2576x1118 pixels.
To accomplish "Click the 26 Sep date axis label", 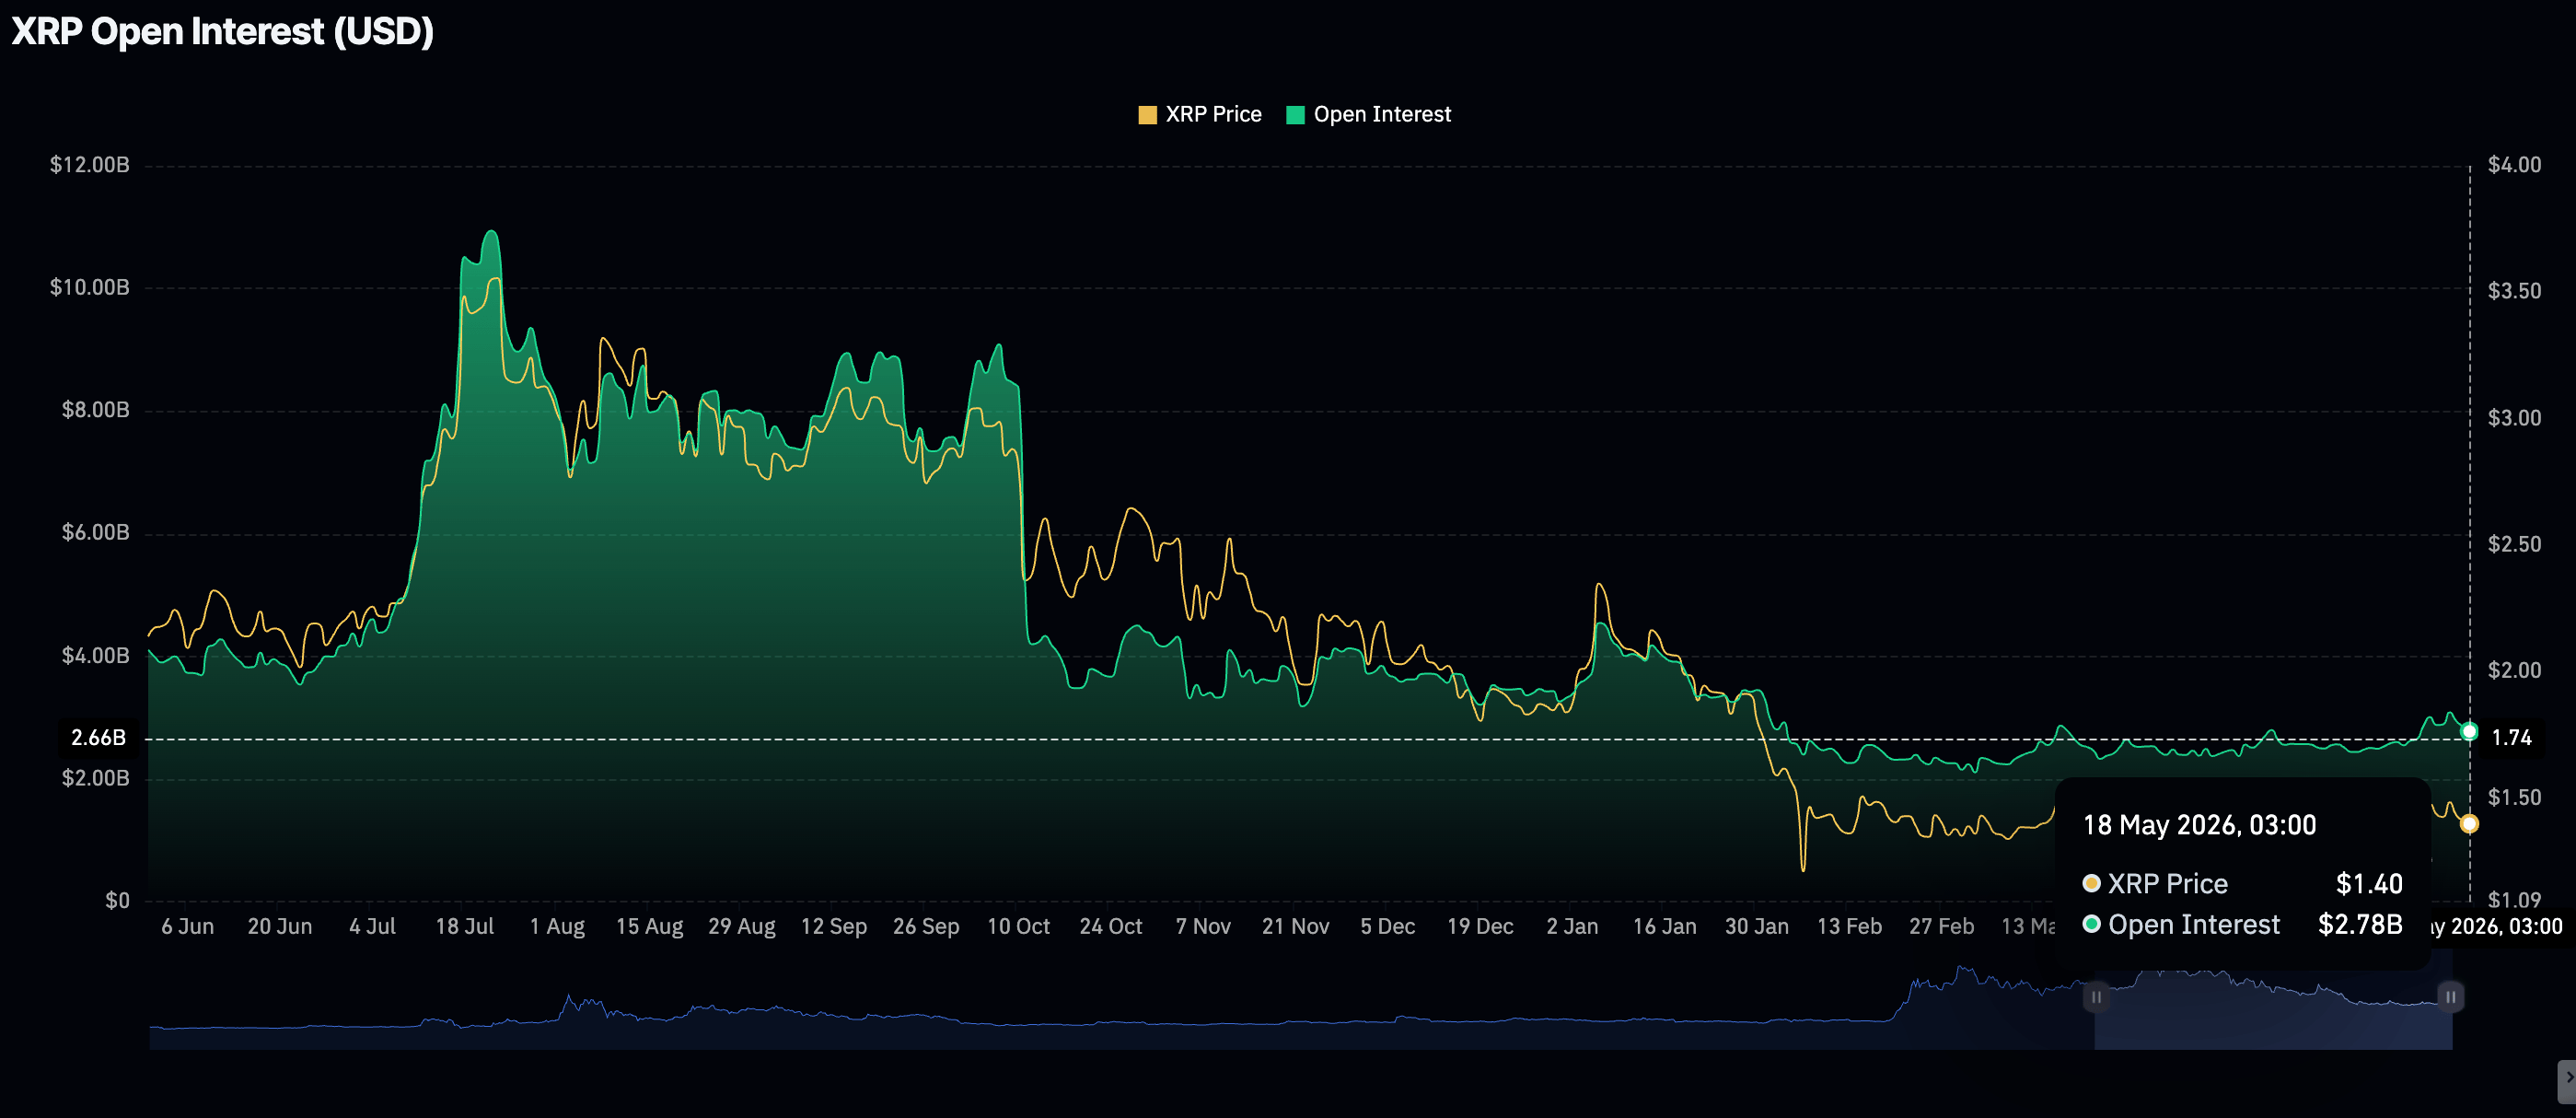I will (x=926, y=927).
